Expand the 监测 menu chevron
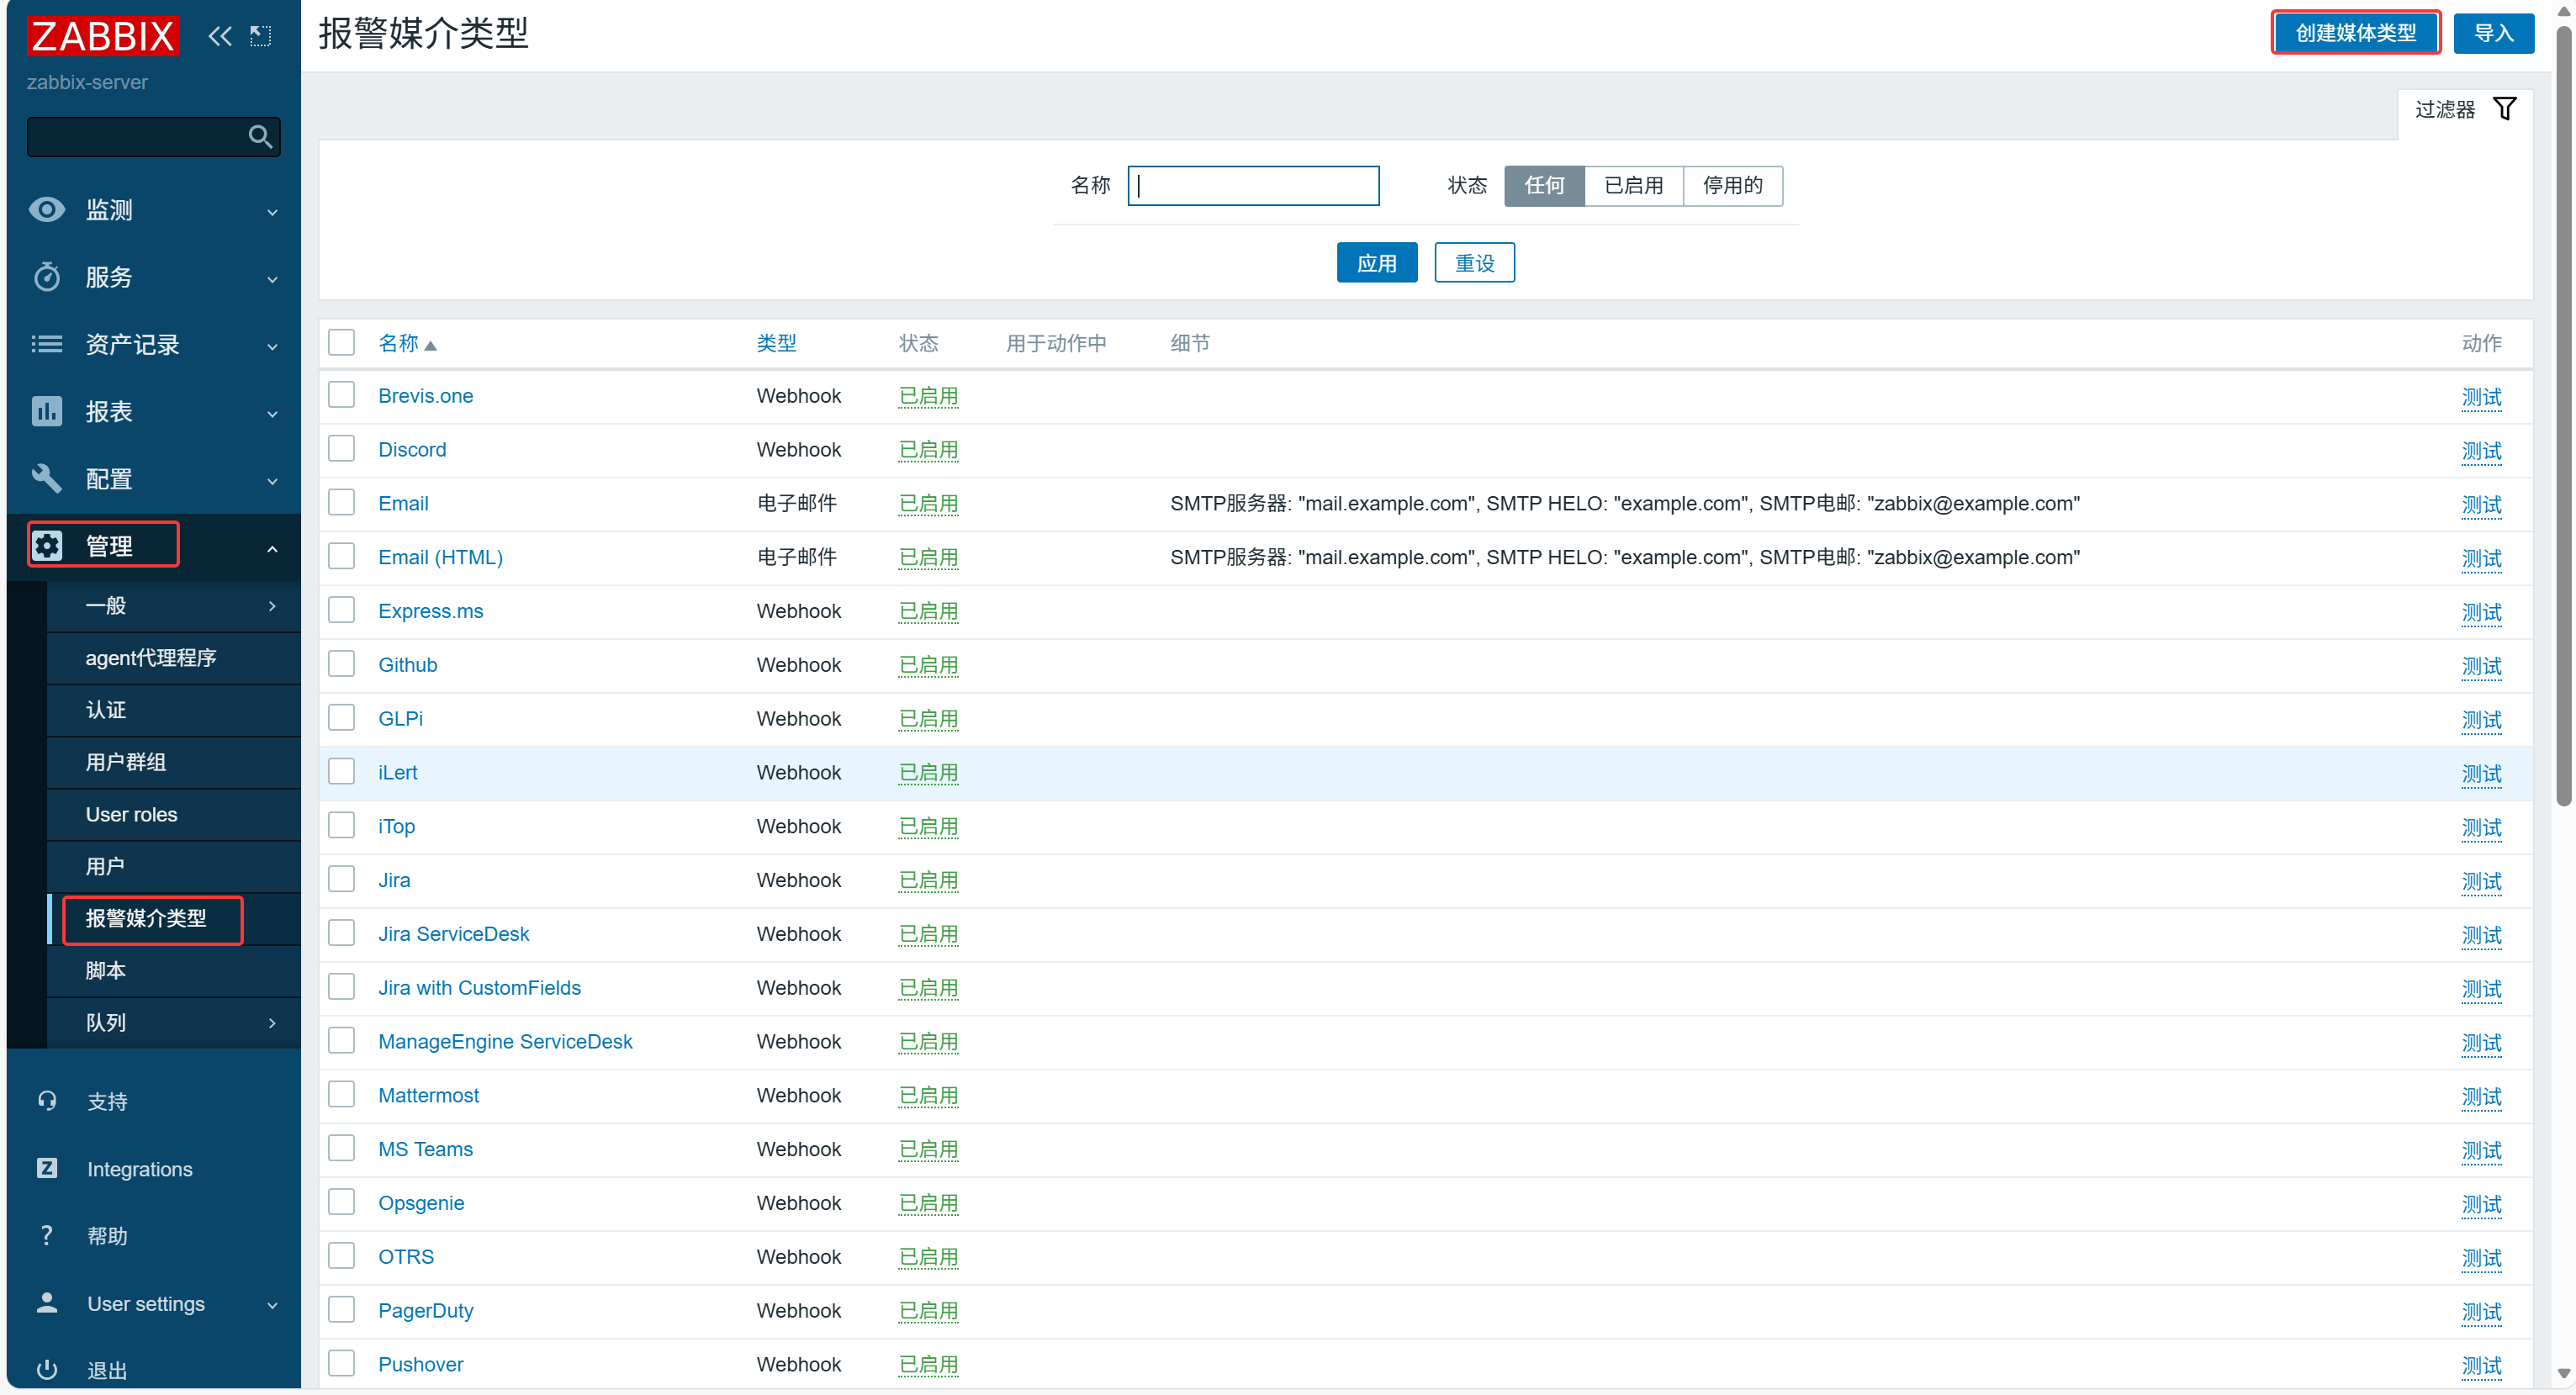This screenshot has height=1395, width=2576. (272, 212)
